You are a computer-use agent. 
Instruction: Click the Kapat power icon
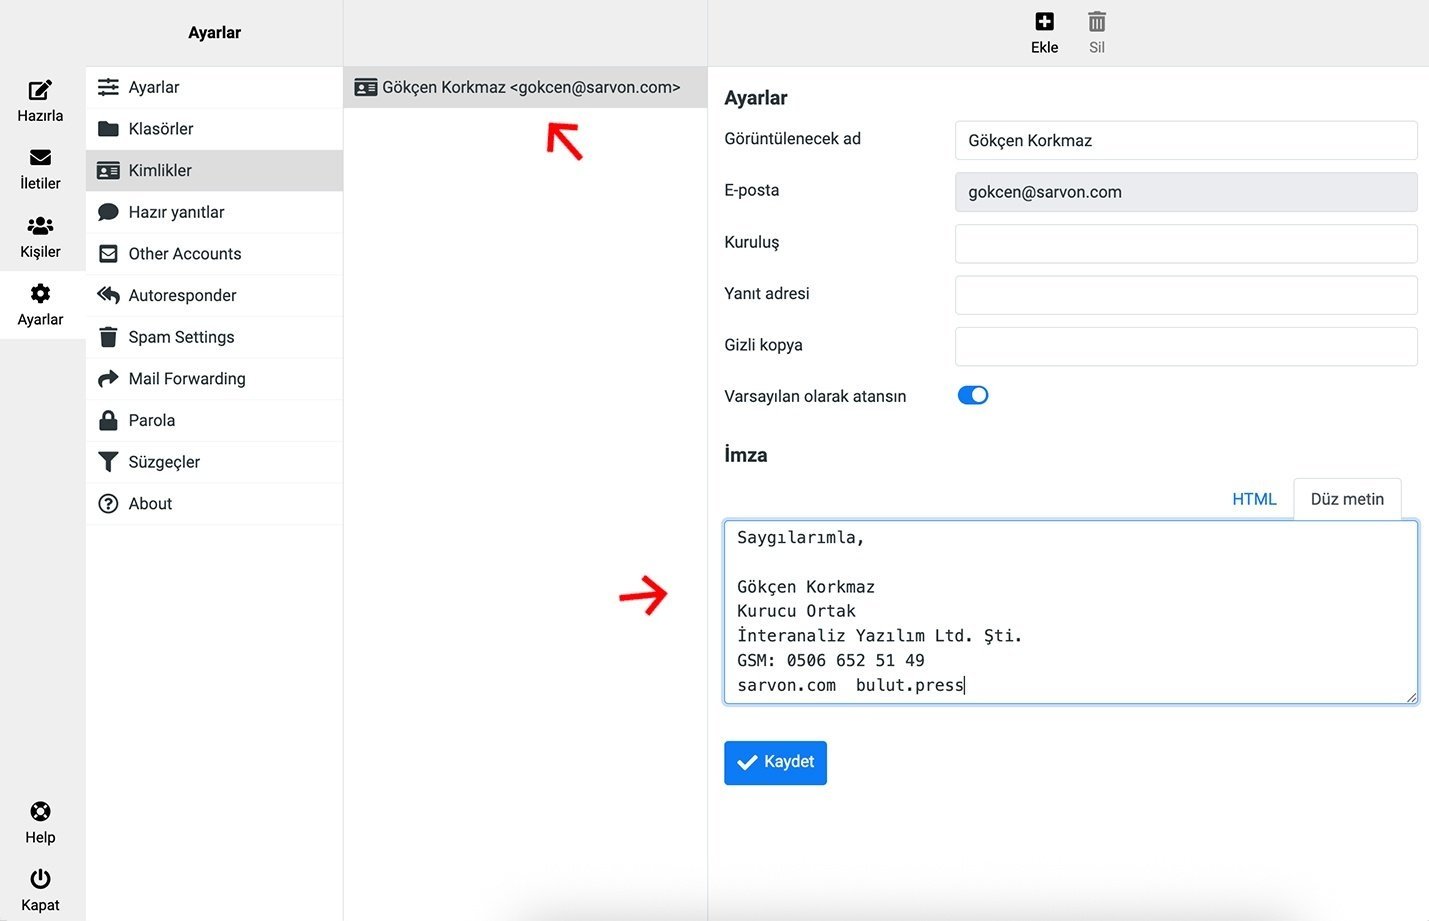(x=40, y=879)
